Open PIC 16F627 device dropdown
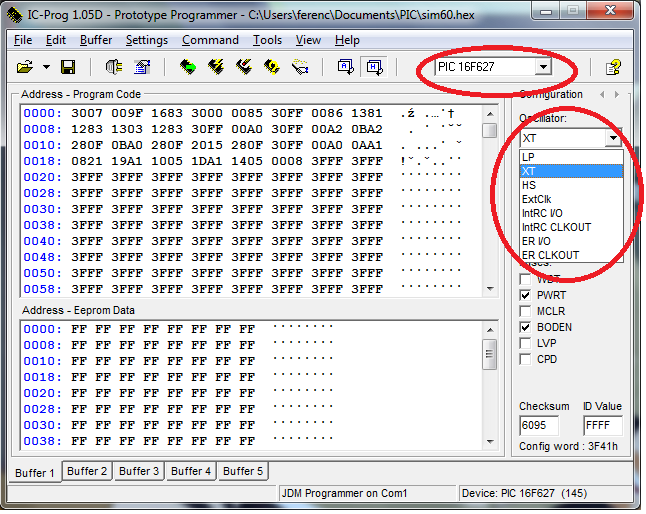 [x=543, y=67]
